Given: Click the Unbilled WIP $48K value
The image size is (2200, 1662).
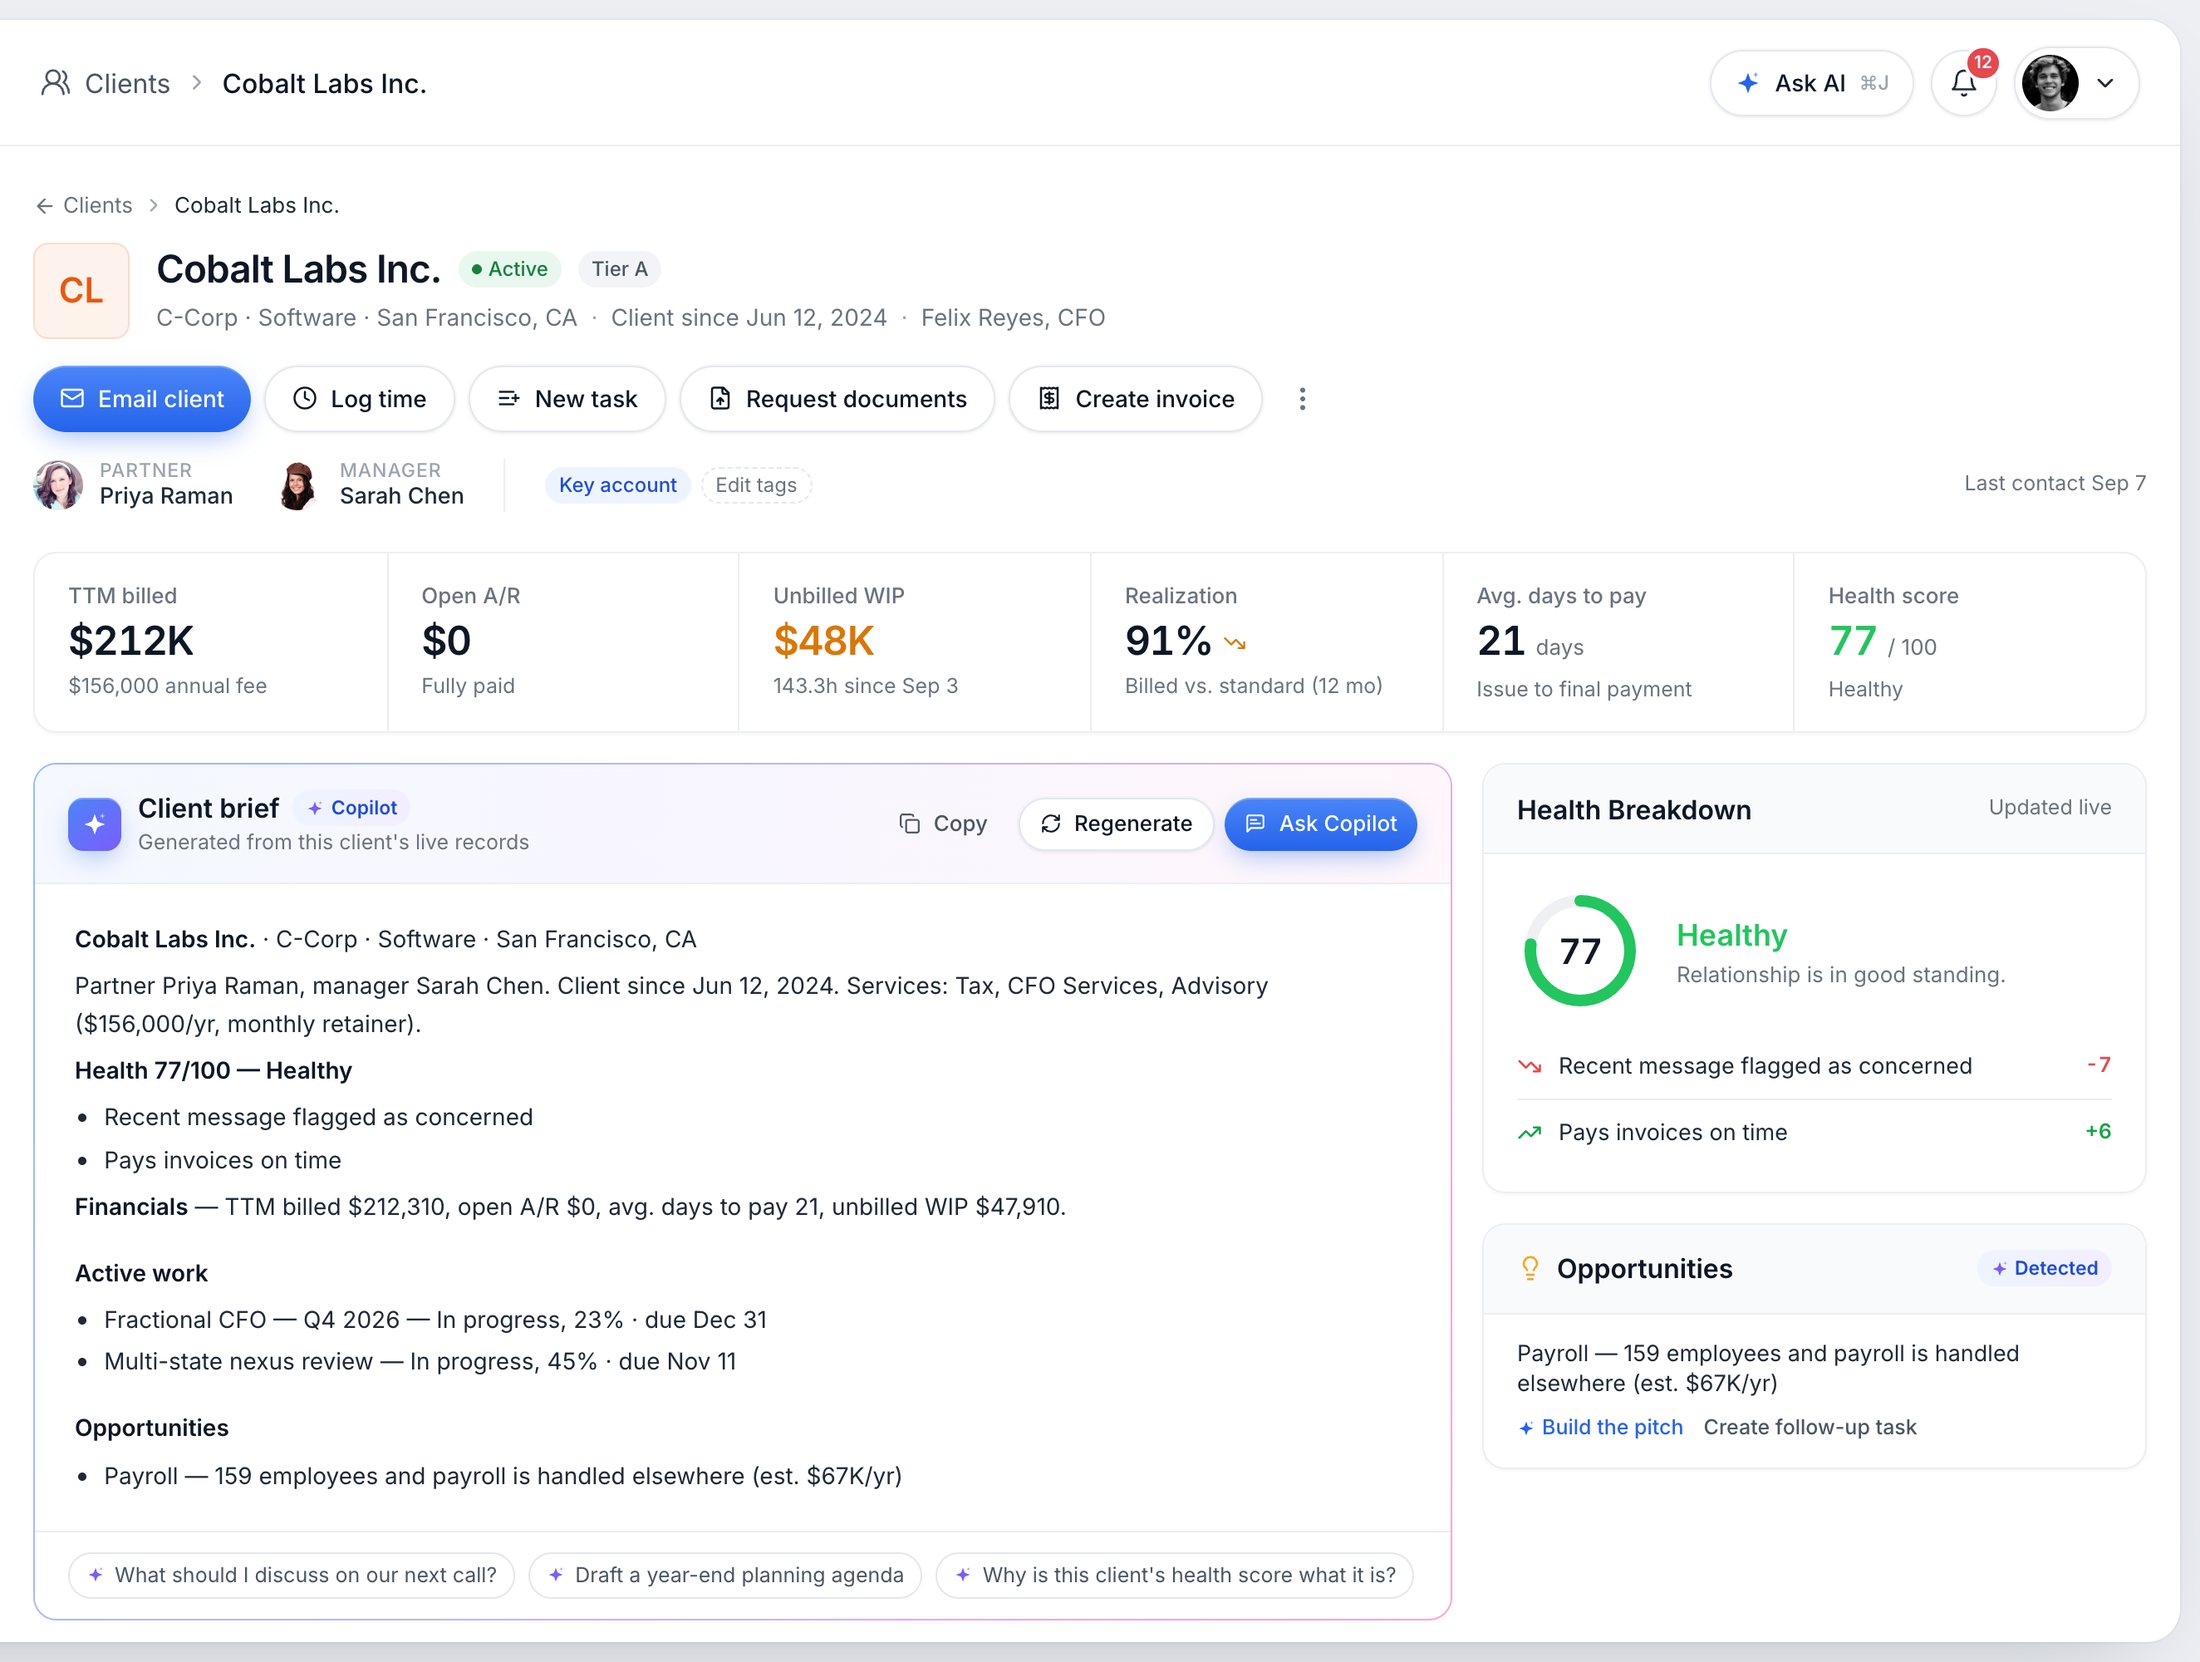Looking at the screenshot, I should 824,641.
